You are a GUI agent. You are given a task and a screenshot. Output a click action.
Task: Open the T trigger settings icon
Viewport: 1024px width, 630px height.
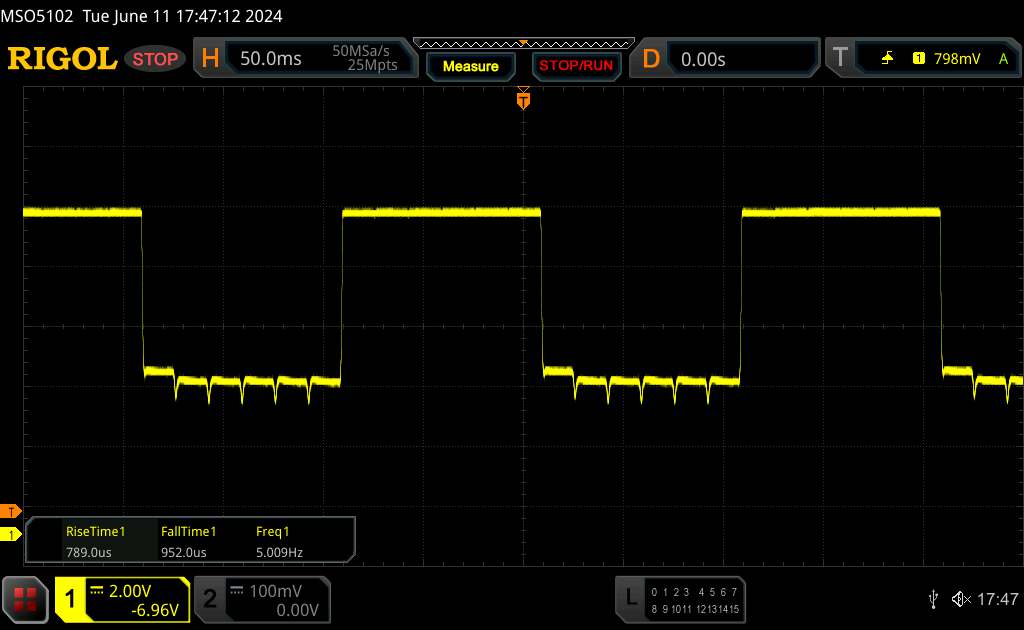pyautogui.click(x=839, y=59)
